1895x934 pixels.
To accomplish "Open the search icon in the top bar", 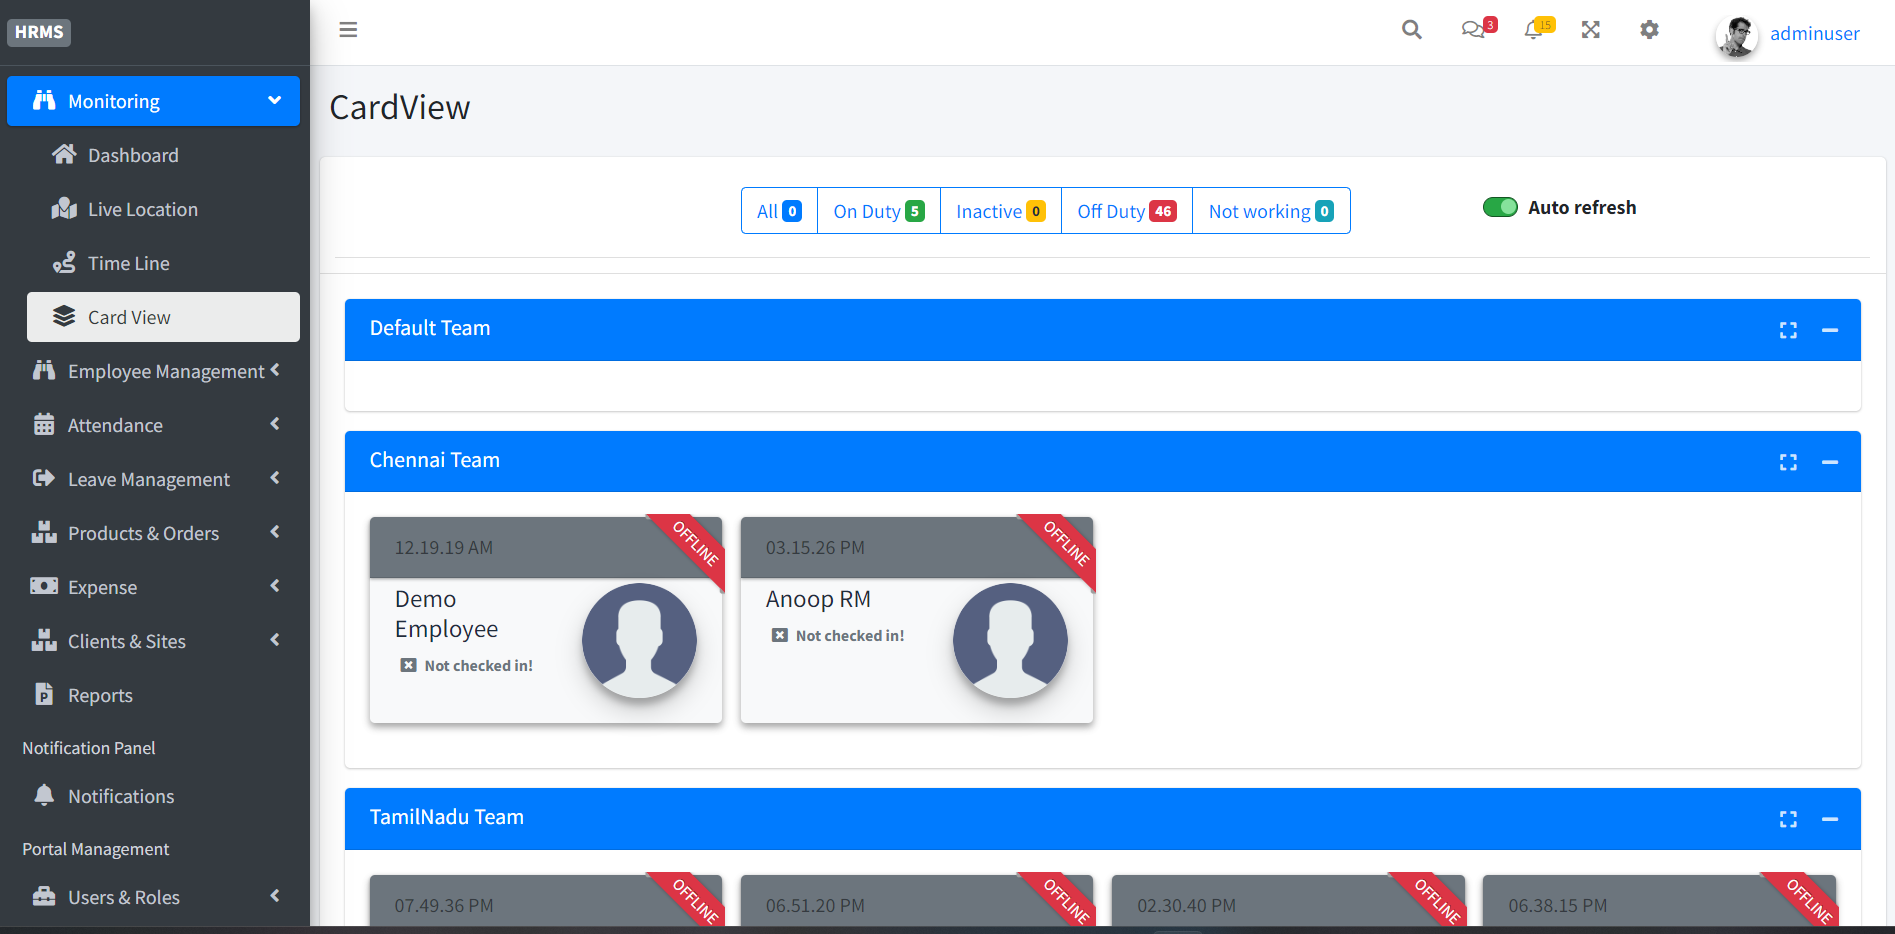I will 1411,29.
